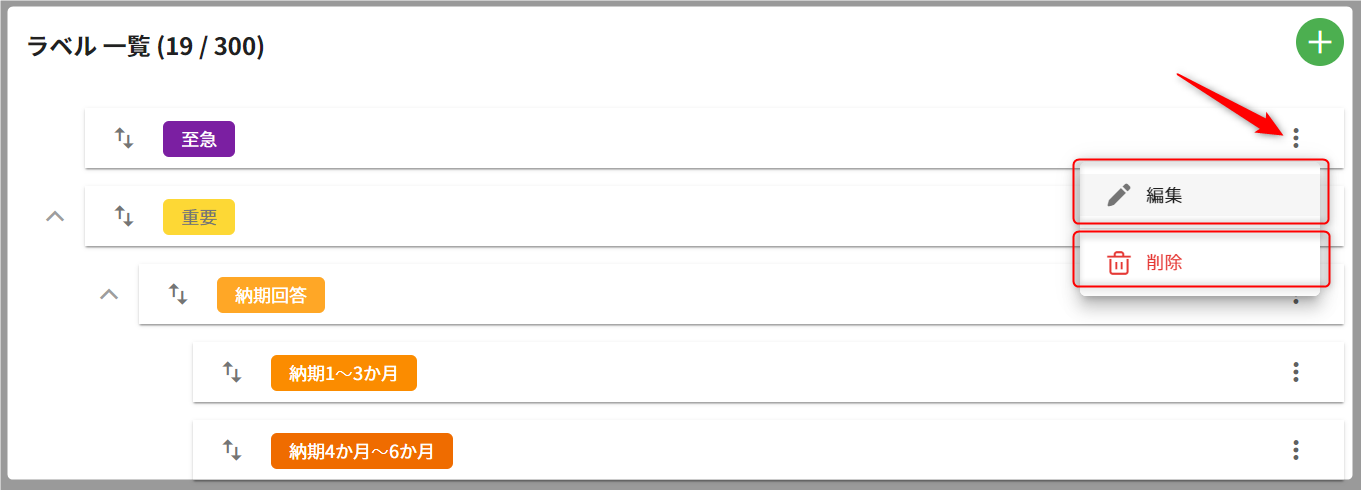Collapse the 納期回答 label group

110,294
